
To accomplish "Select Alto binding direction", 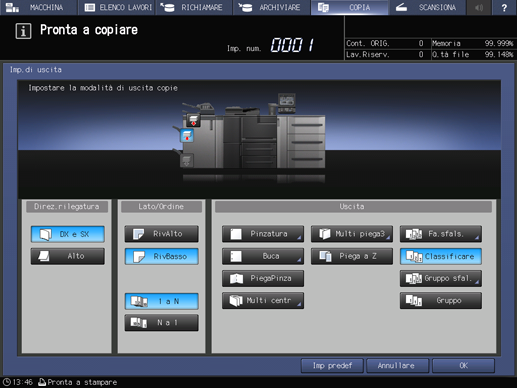I will [x=68, y=256].
